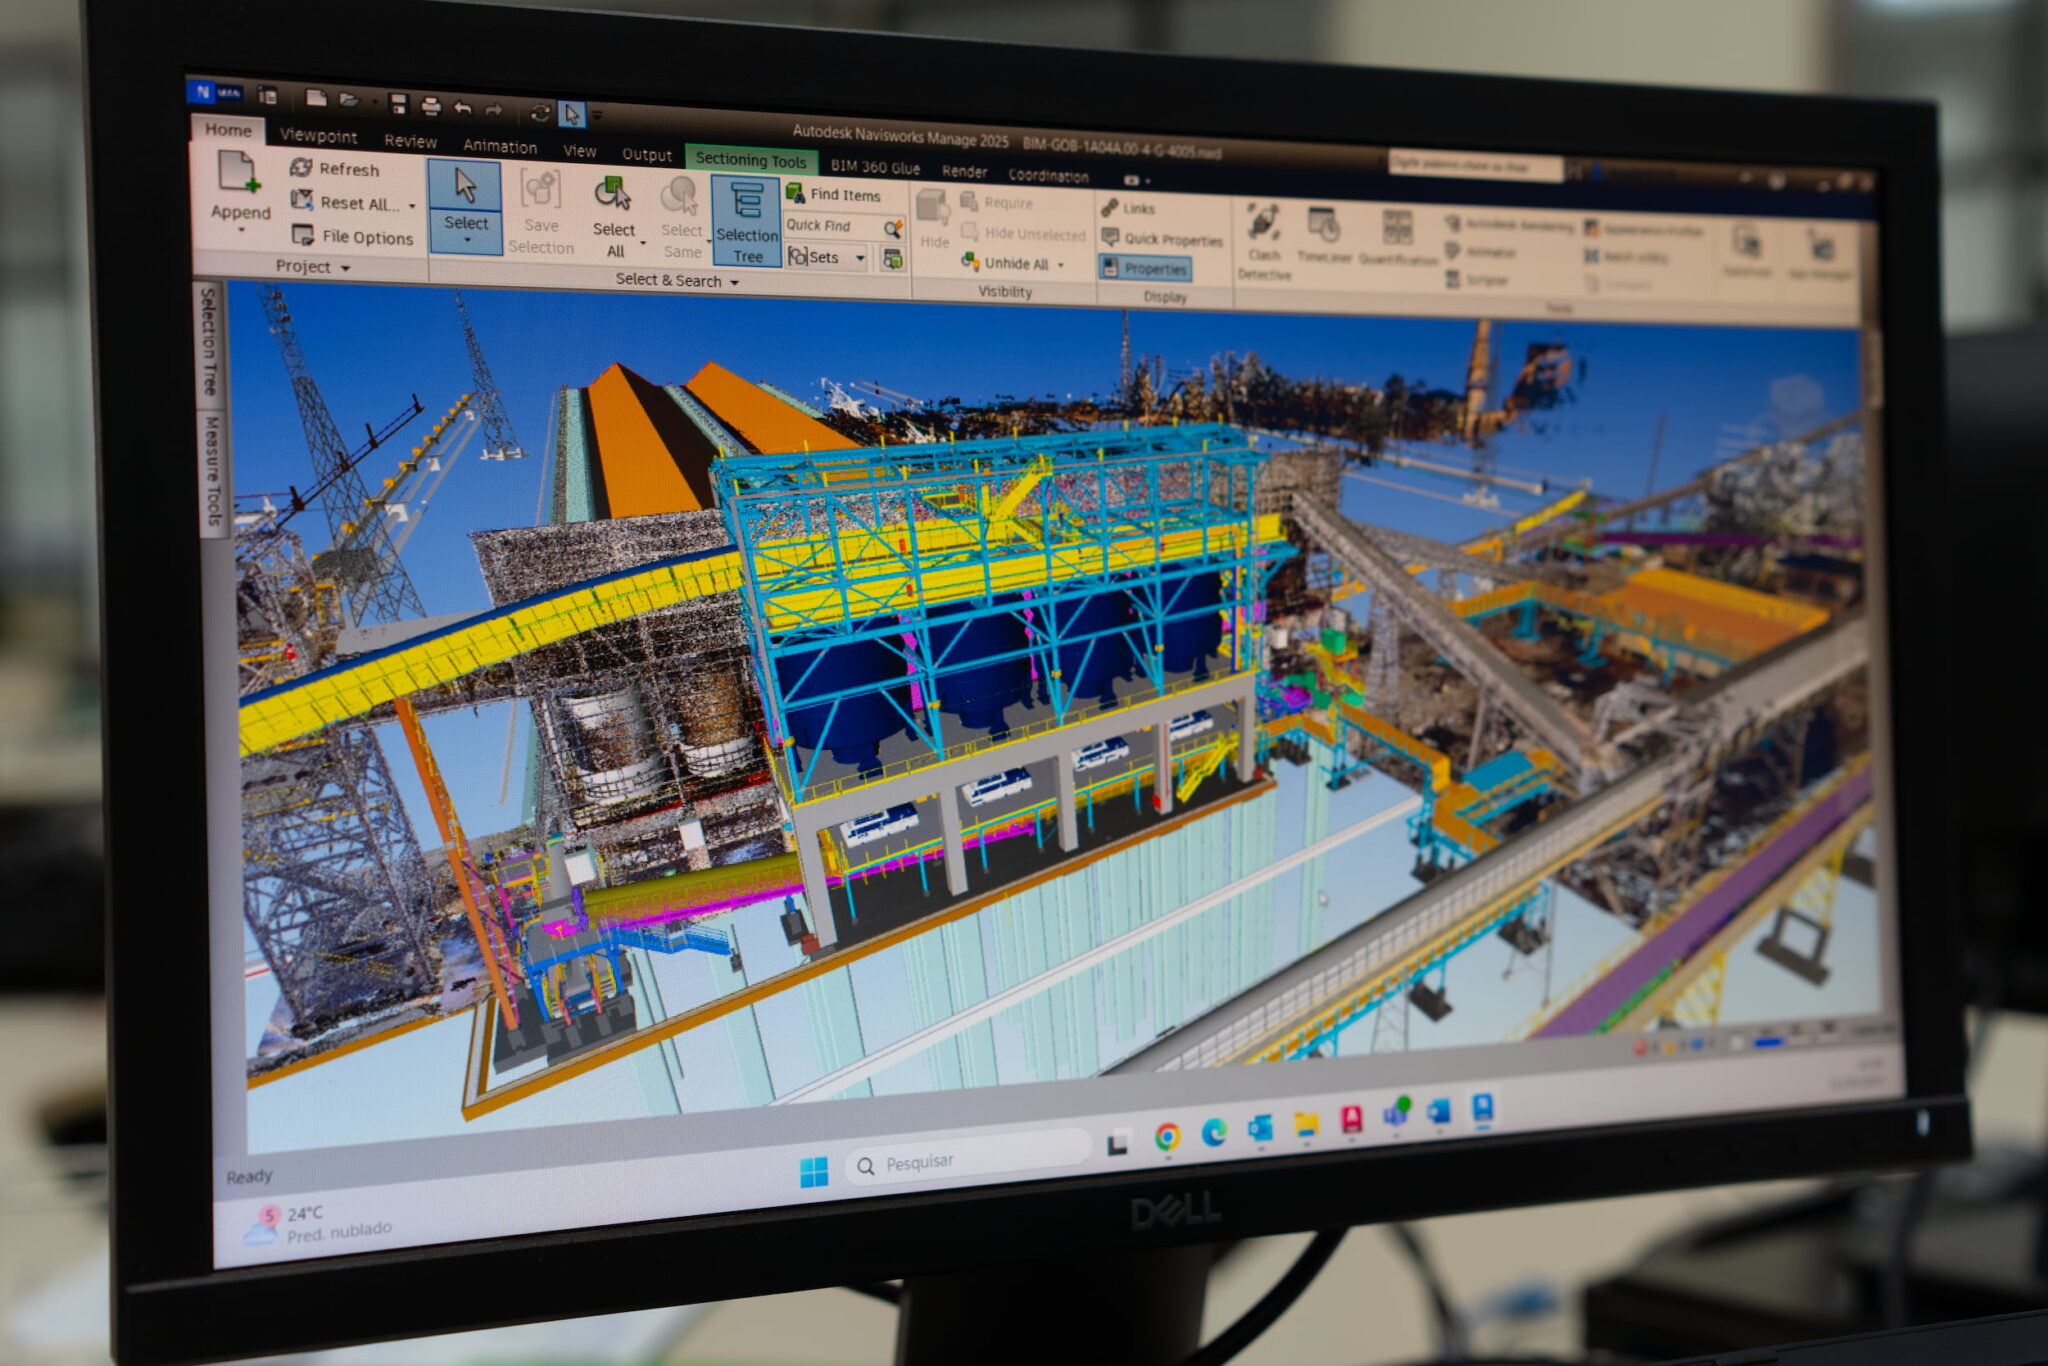Click the Quick Find search icon
This screenshot has height=1366, width=2048.
tap(893, 228)
